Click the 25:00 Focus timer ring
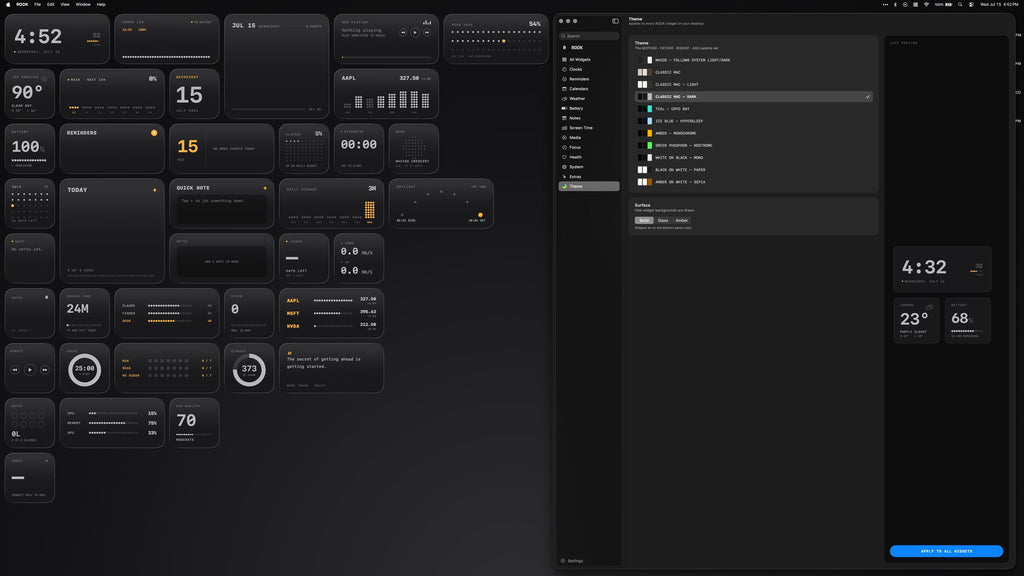The image size is (1024, 576). click(x=84, y=370)
